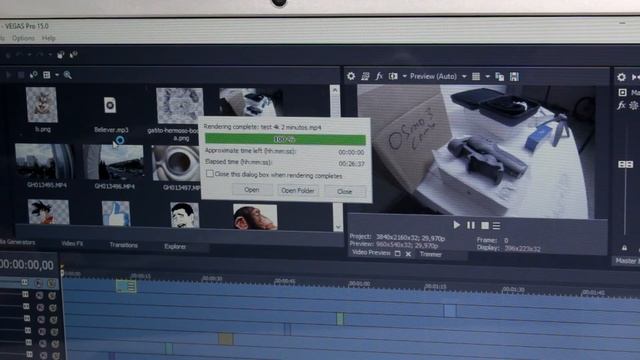The height and width of the screenshot is (360, 640).
Task: Expand the Overlays dropdown arrow
Action: click(x=487, y=76)
